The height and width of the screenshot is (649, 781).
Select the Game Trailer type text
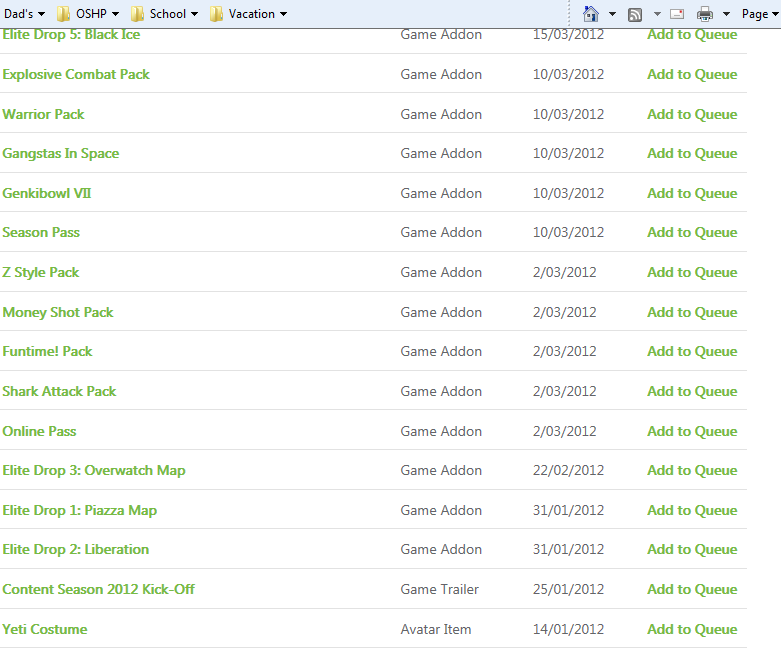pos(439,589)
